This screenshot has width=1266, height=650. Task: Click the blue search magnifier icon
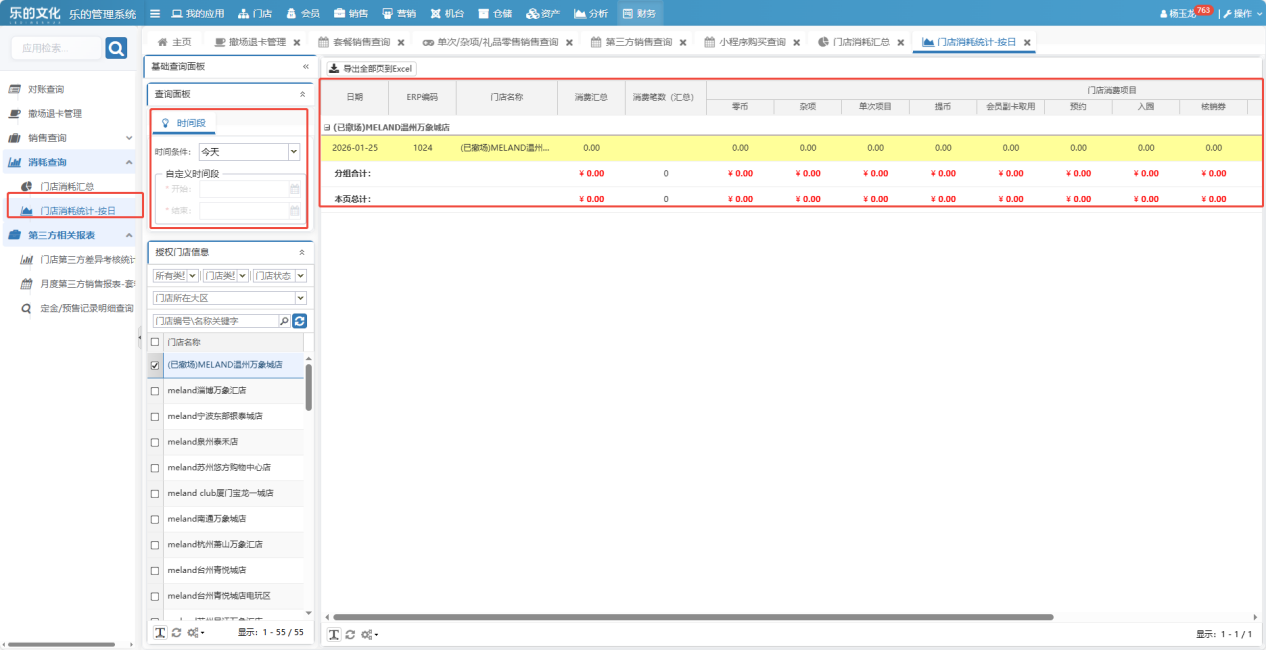(x=116, y=48)
